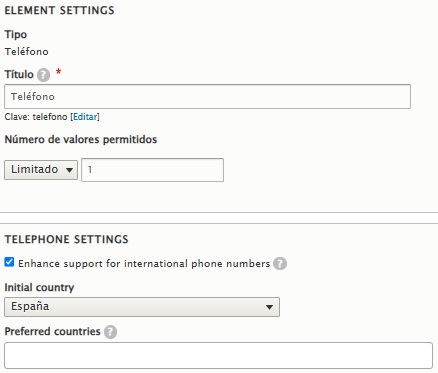Viewport: 438px width, 373px height.
Task: Click the help icon next to Preferred countries
Action: click(x=110, y=332)
